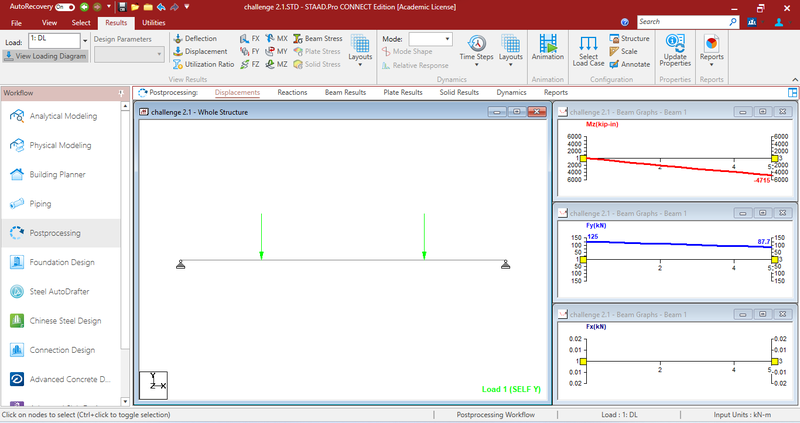Click the open folder icon in quick access
The width and height of the screenshot is (800, 423).
click(x=135, y=7)
